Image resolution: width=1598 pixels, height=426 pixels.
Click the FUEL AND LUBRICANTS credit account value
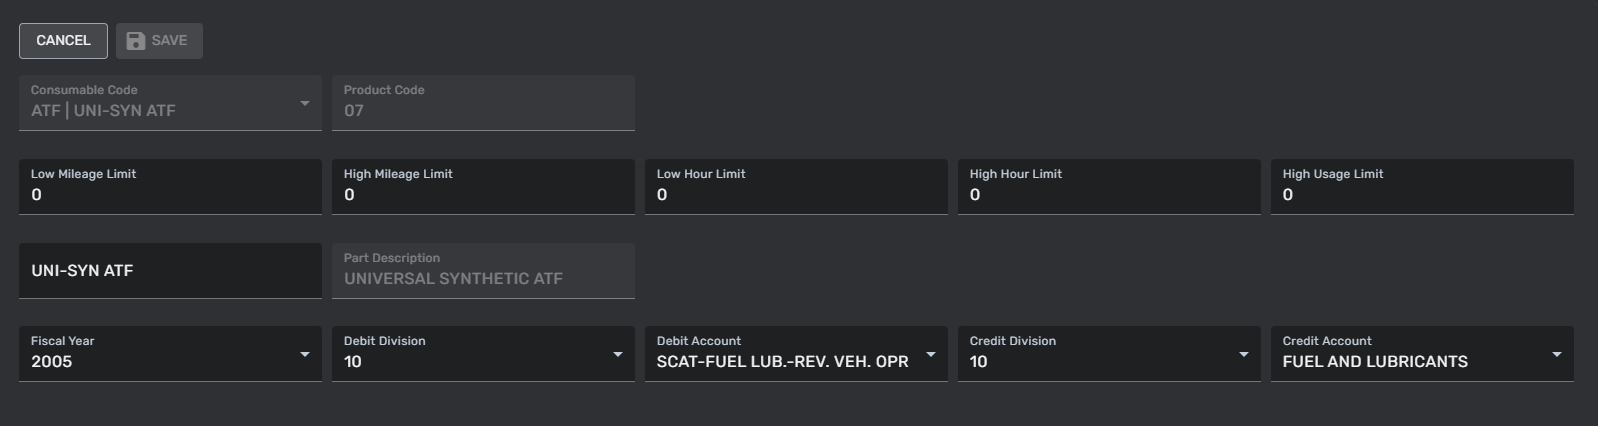pos(1375,362)
